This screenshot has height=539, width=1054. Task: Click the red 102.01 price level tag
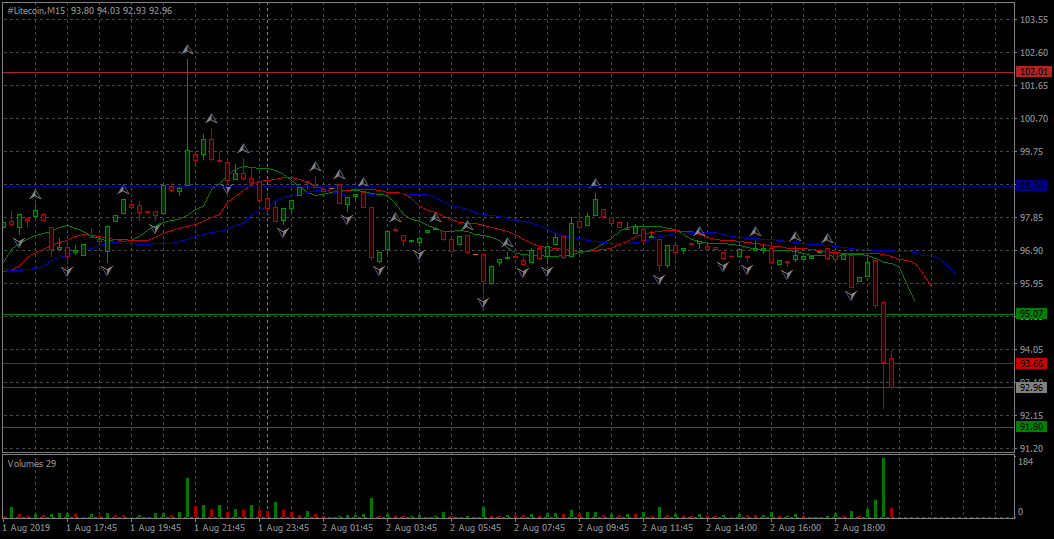pyautogui.click(x=1034, y=72)
